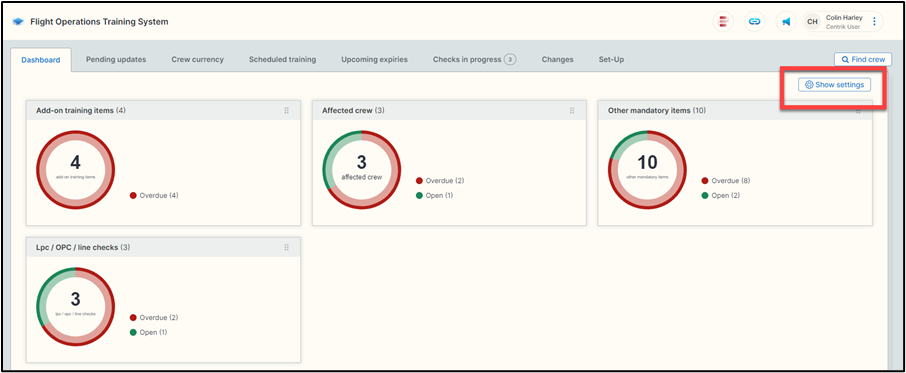Go to the Set-Up tab
The image size is (906, 373).
pos(611,59)
